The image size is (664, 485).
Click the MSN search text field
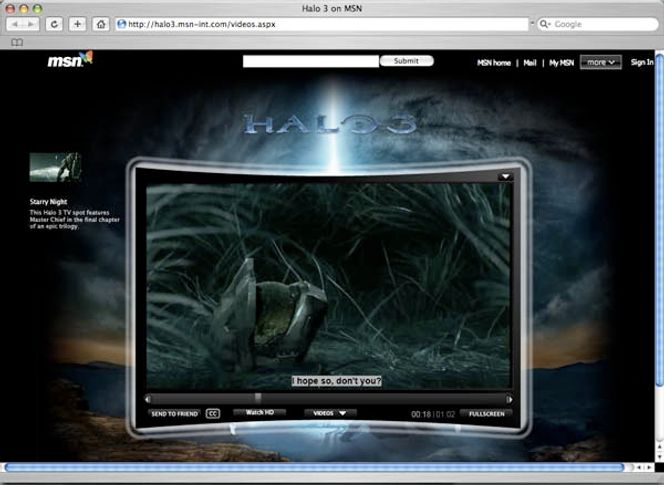pos(311,61)
